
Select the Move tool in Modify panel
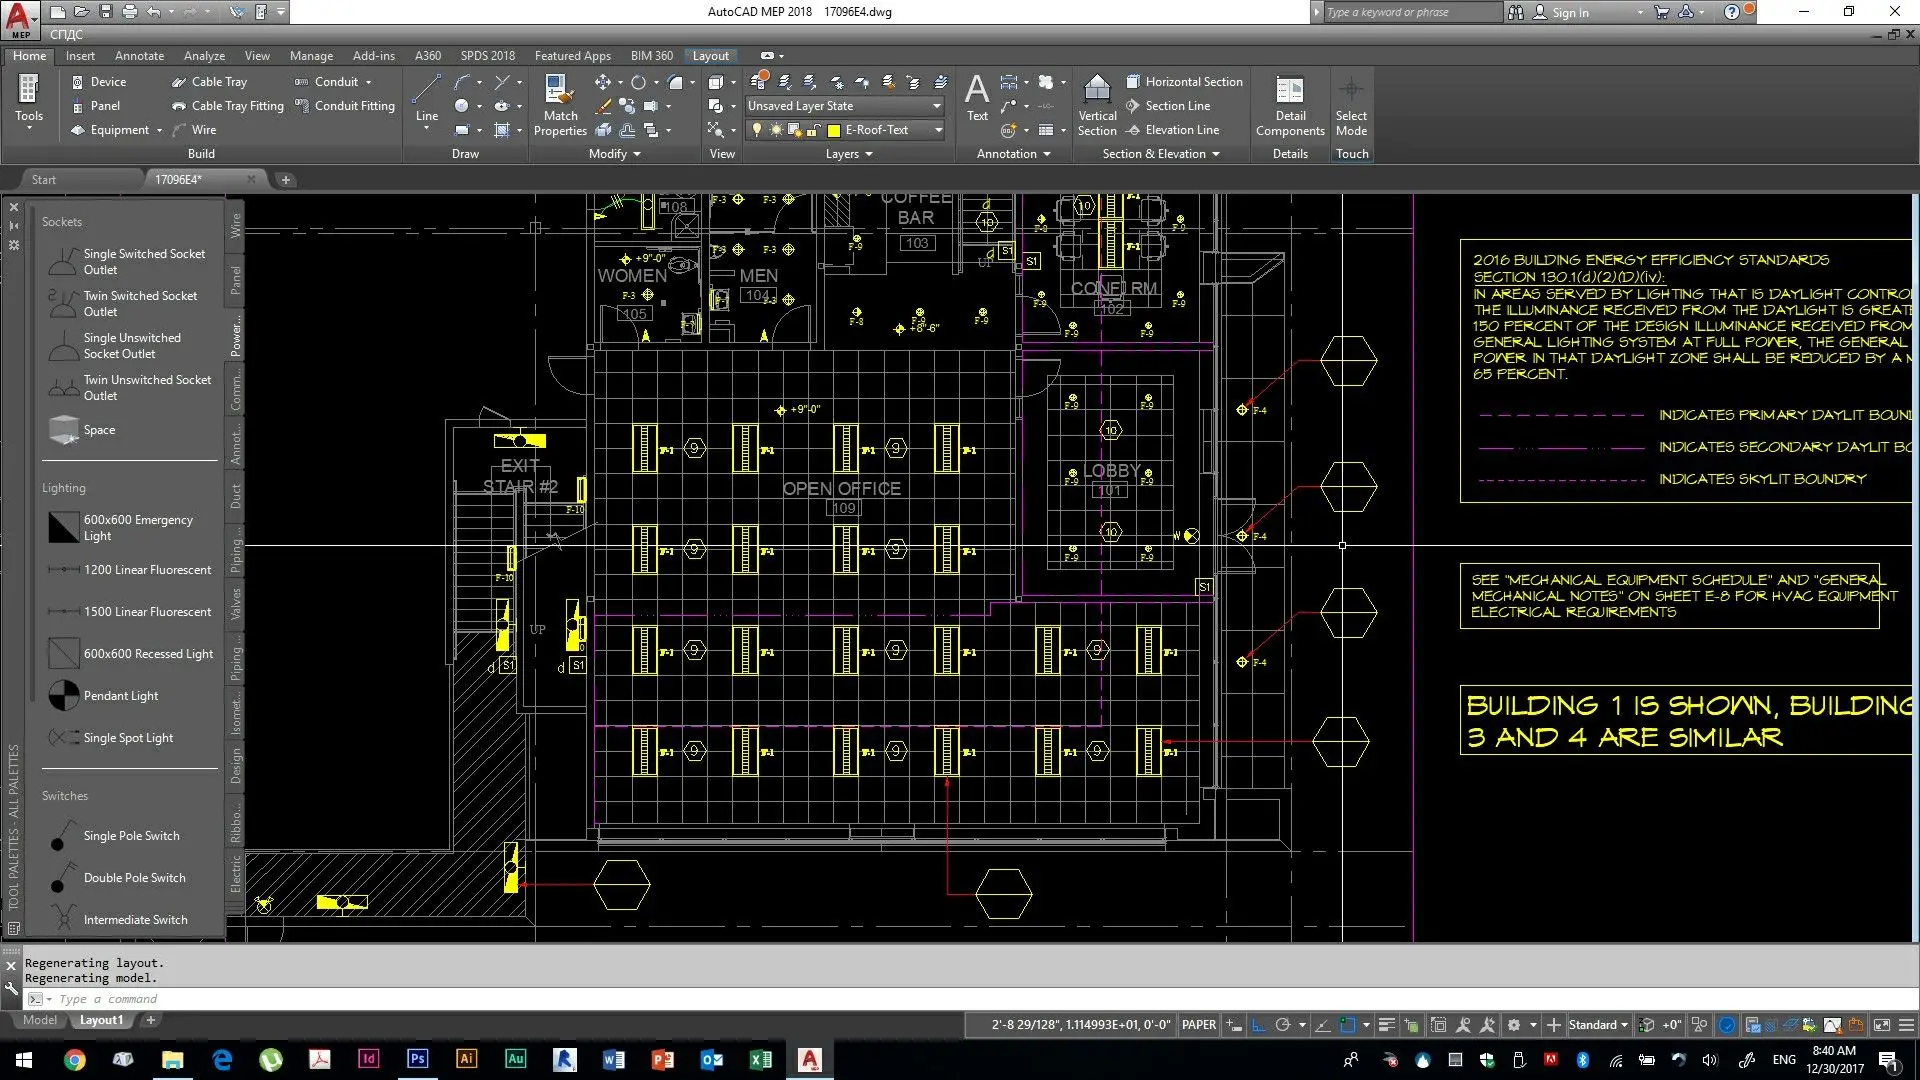tap(602, 82)
